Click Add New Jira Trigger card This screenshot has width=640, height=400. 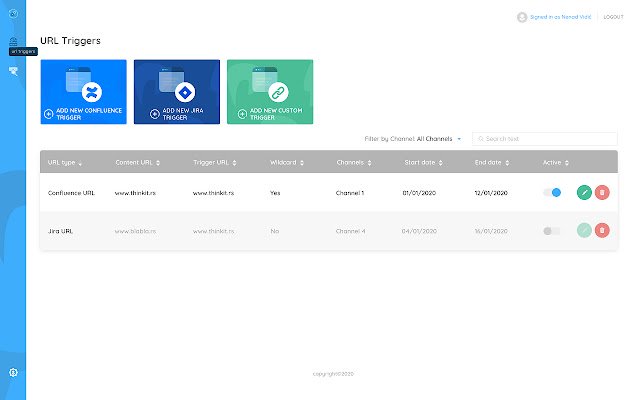point(177,92)
